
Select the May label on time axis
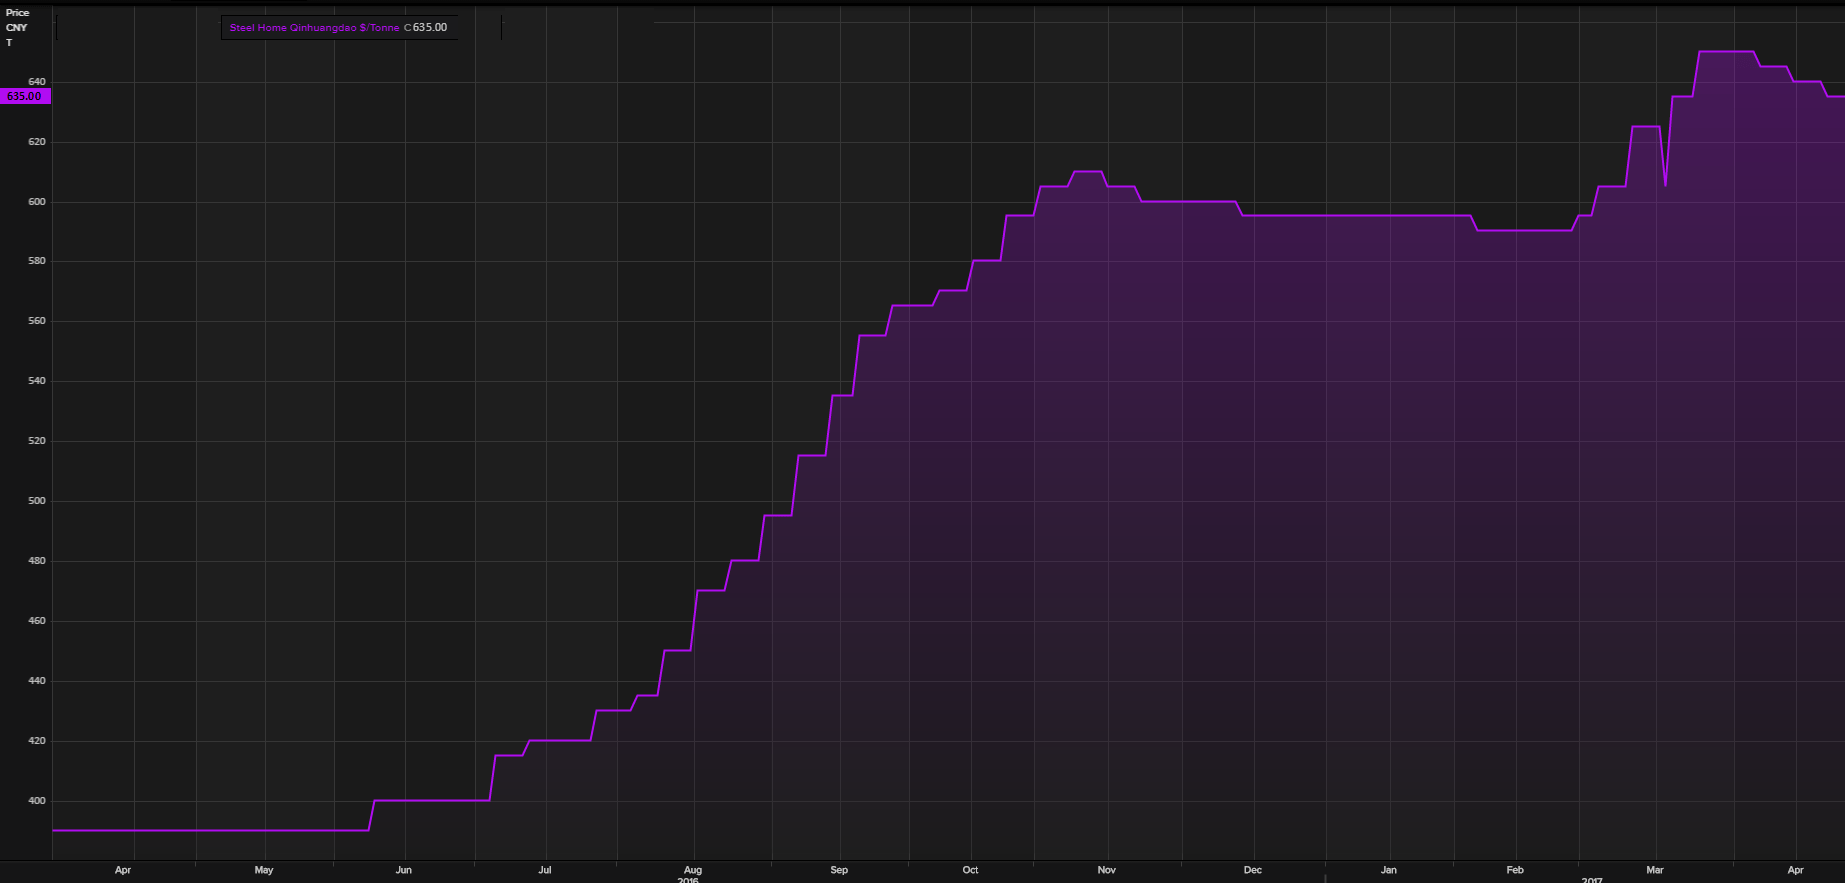tap(264, 870)
